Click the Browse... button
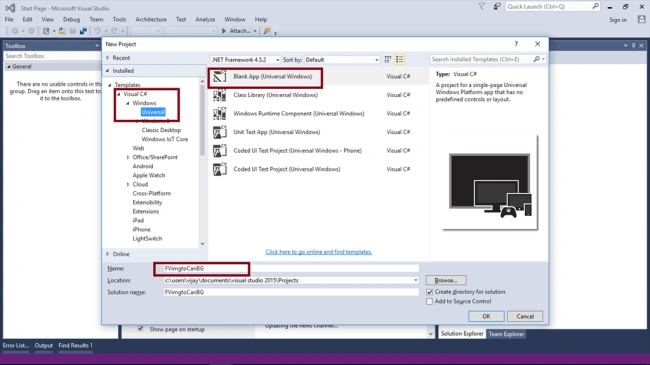Image resolution: width=650 pixels, height=365 pixels. [446, 280]
